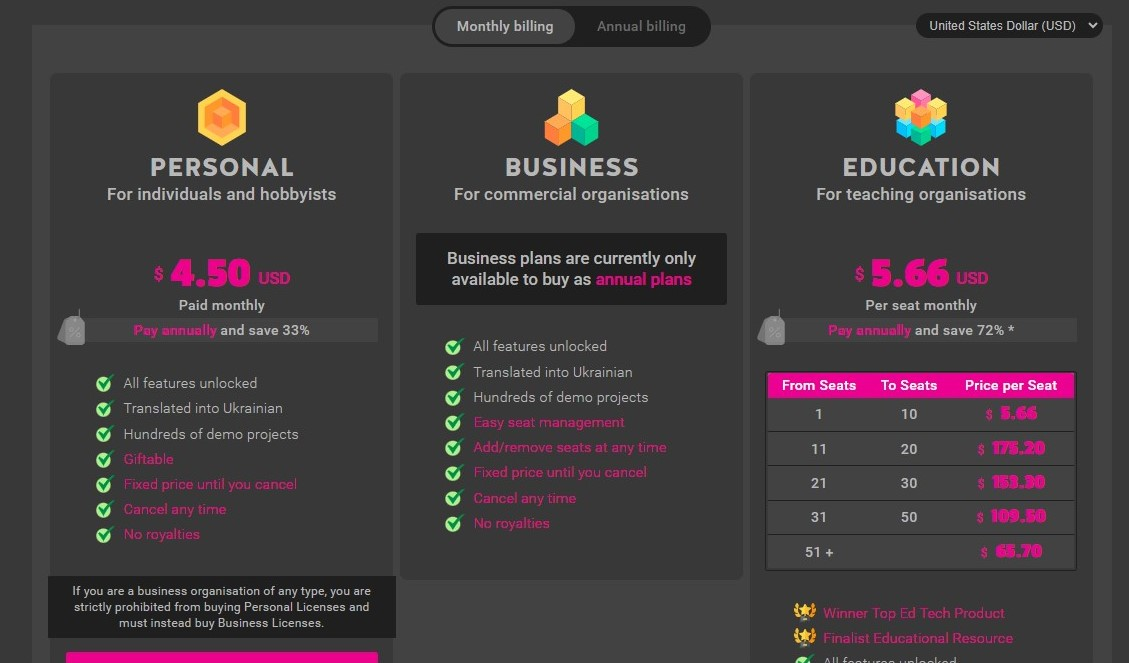This screenshot has height=663, width=1129.
Task: Select the Monthly billing toggle option
Action: coord(505,27)
